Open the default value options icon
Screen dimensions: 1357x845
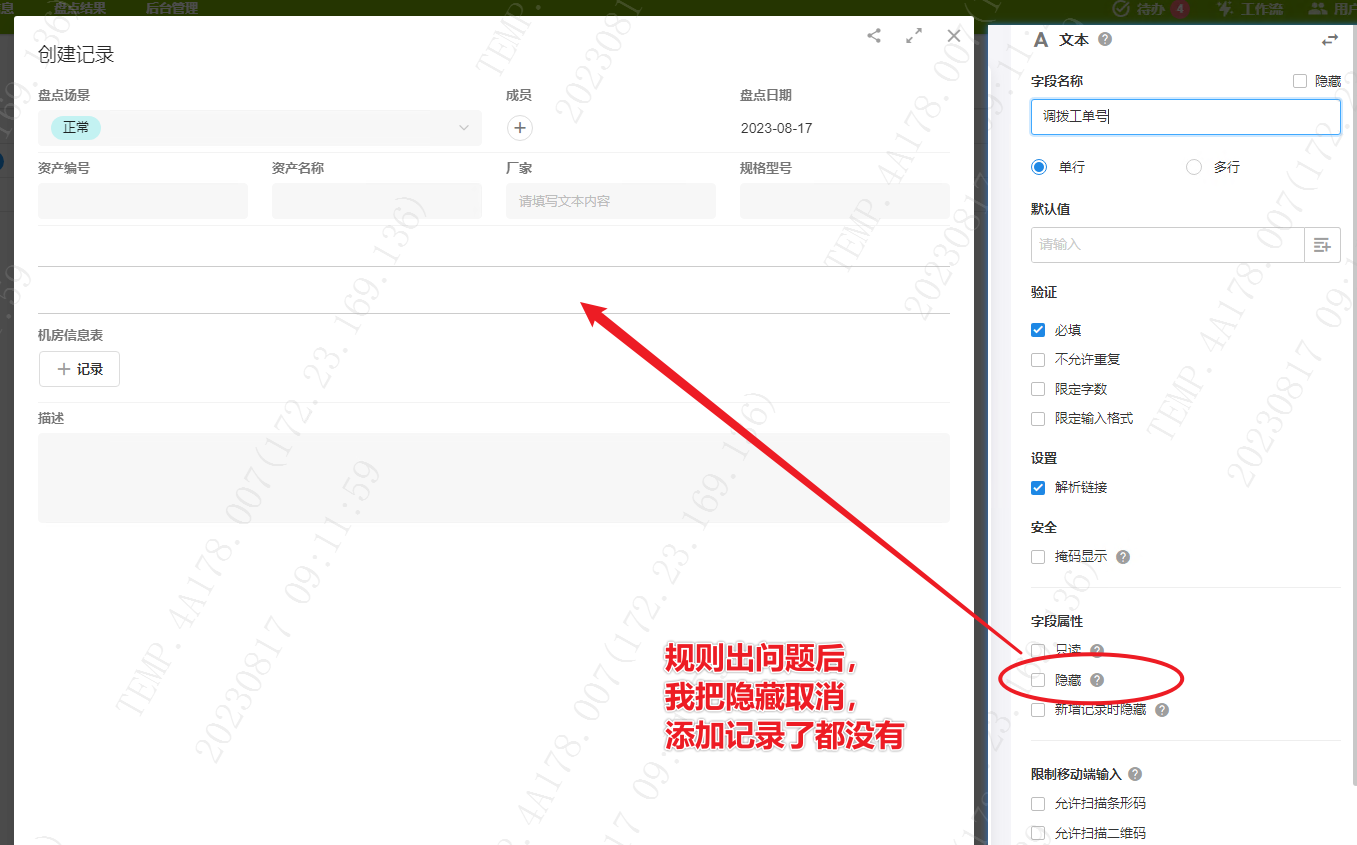coord(1322,245)
